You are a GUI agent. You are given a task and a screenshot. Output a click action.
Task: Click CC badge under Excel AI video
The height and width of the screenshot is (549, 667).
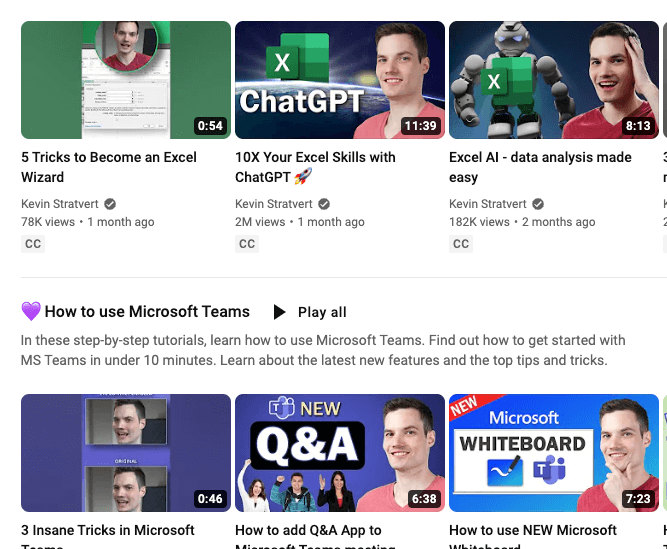(461, 243)
